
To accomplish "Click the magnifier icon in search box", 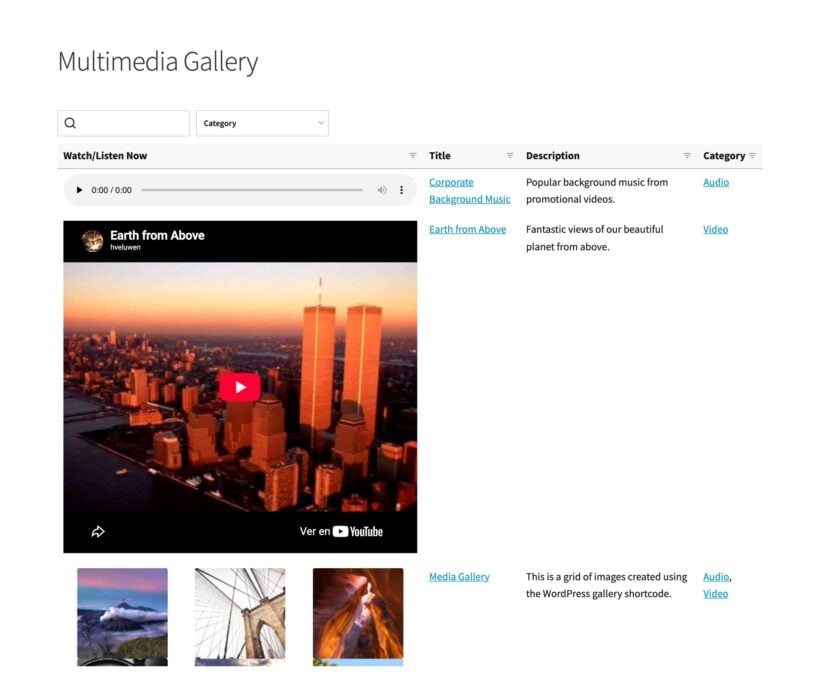I will (x=70, y=123).
